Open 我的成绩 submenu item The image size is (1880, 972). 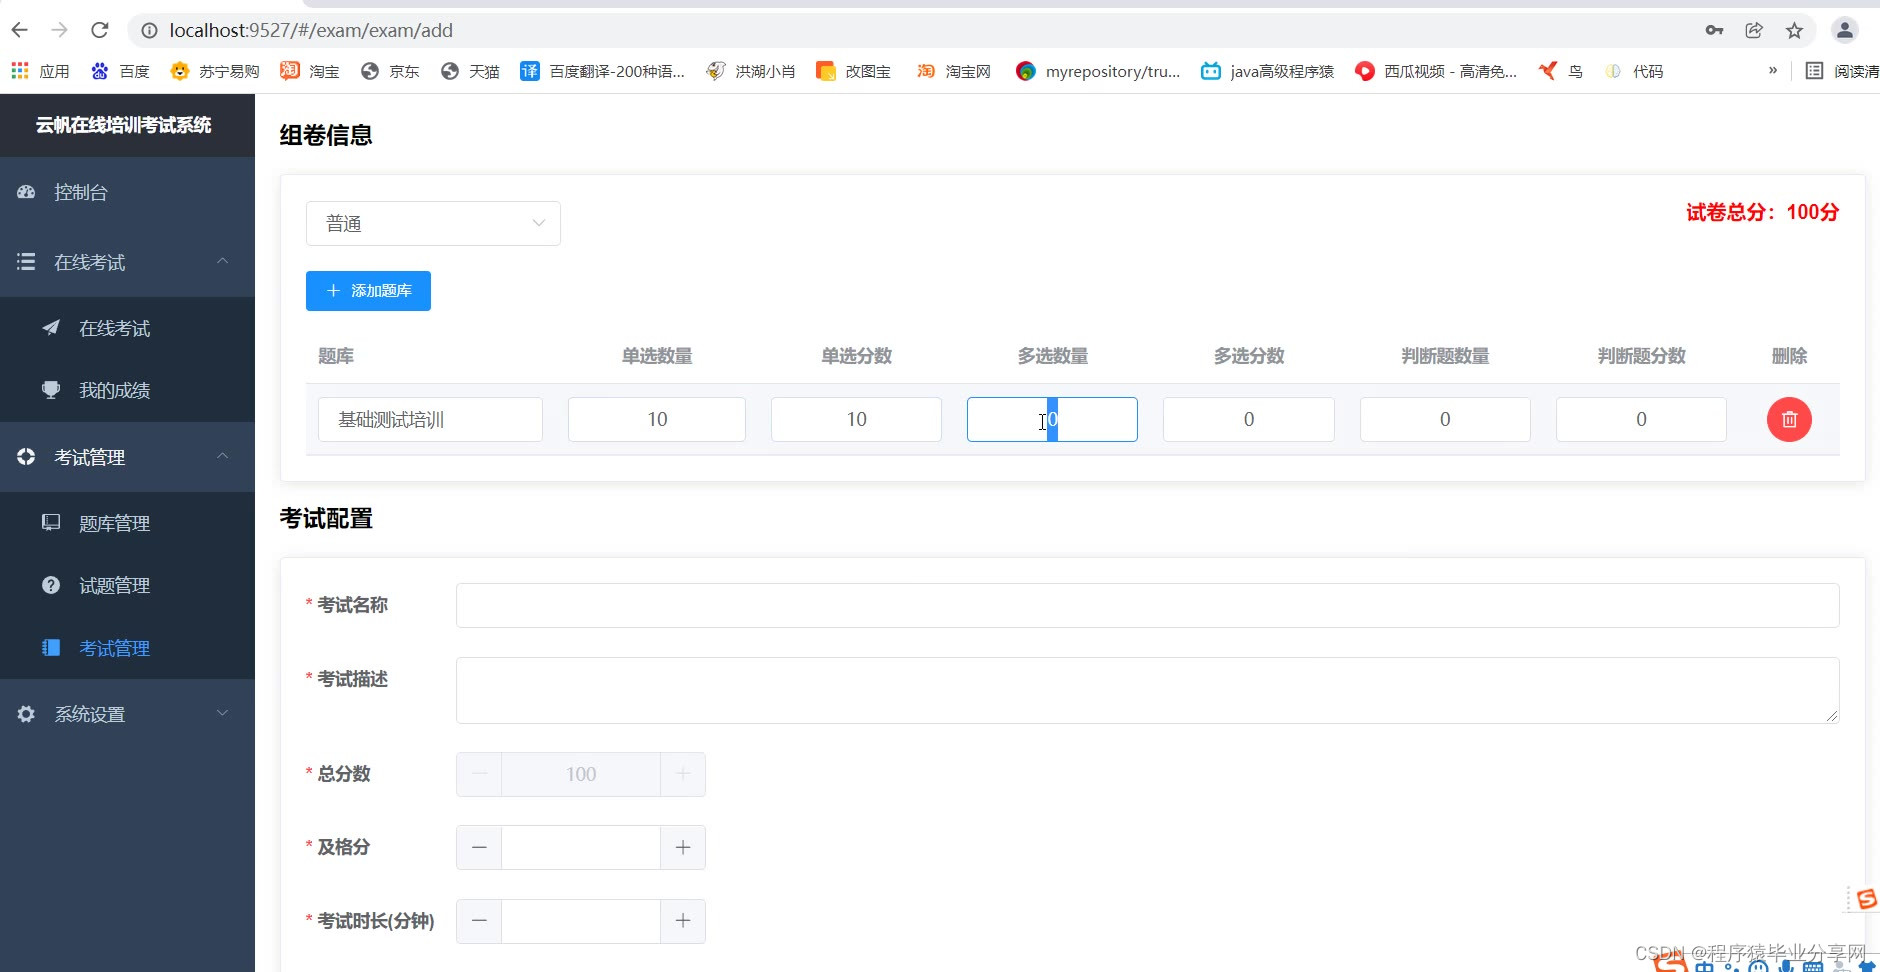[127, 390]
